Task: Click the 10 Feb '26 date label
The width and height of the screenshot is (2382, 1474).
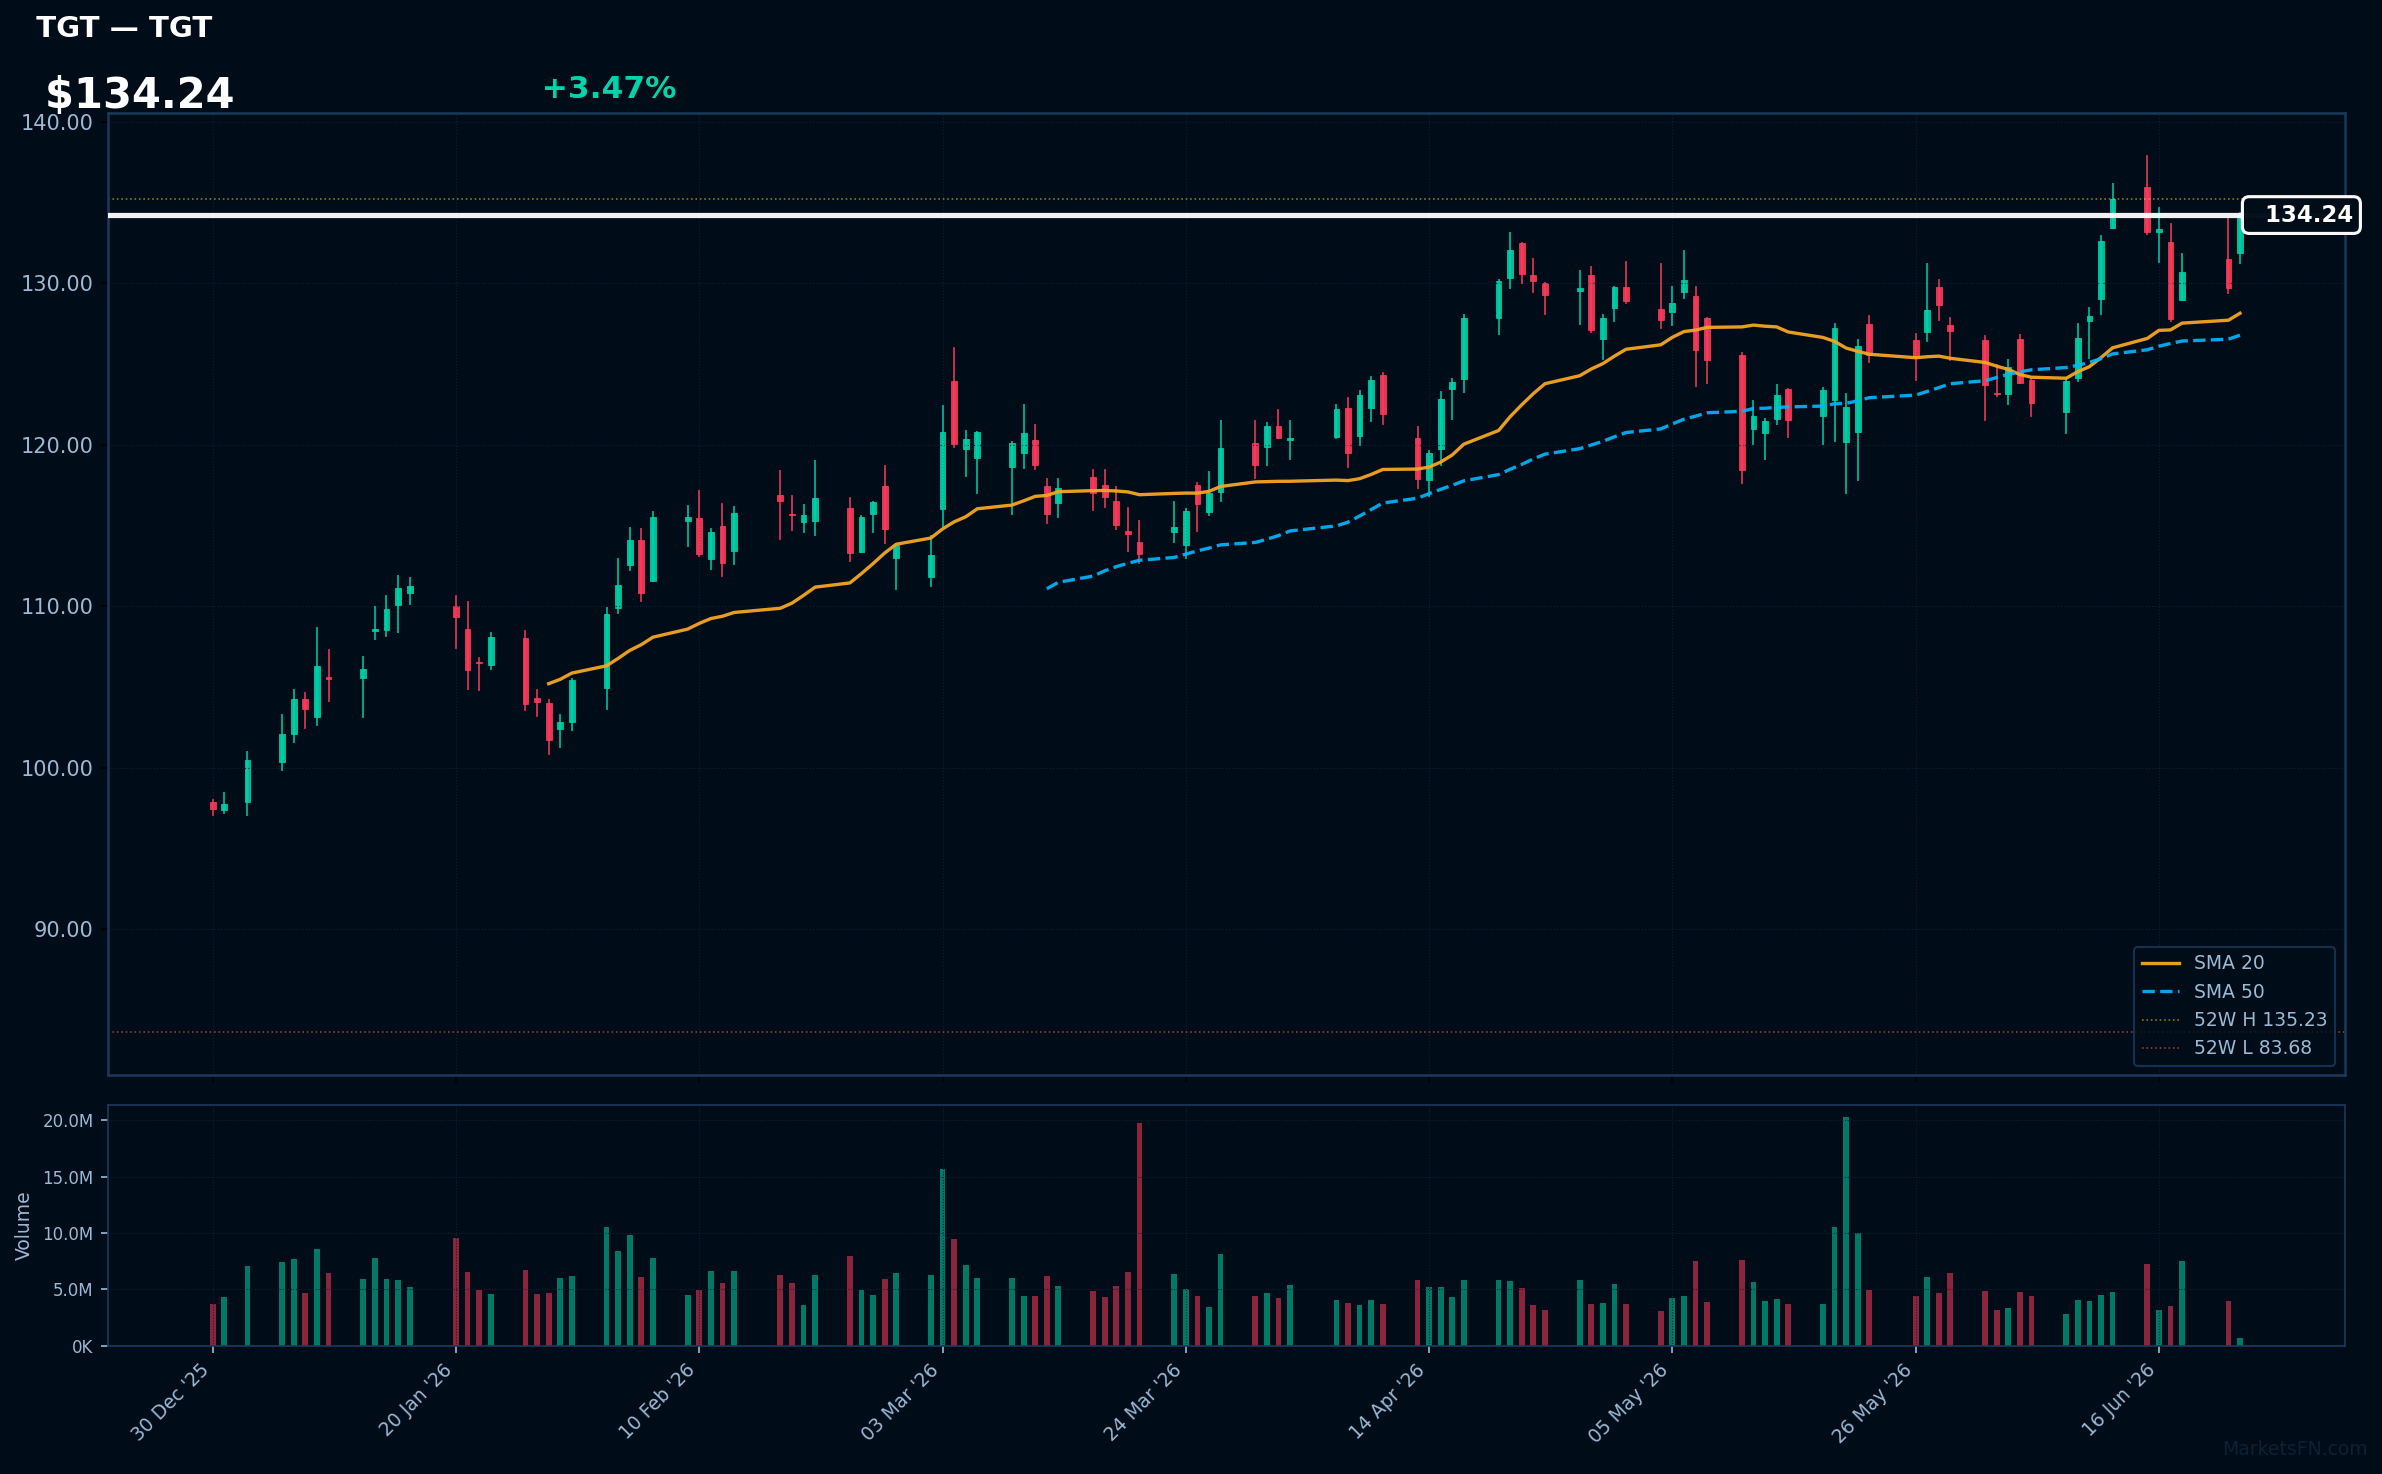Action: point(657,1401)
